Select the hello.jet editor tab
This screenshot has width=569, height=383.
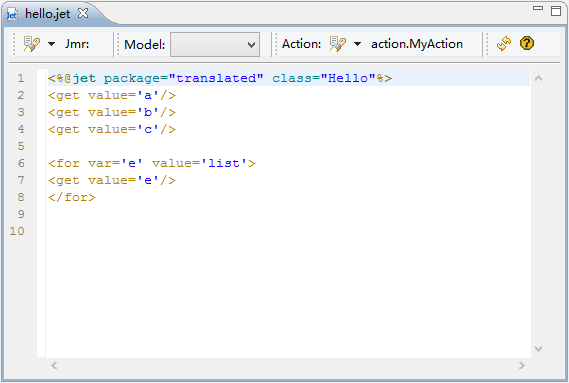pos(48,14)
